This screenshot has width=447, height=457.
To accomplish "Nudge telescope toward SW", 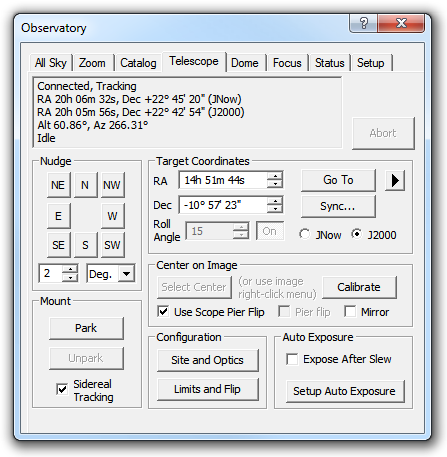I will point(112,245).
